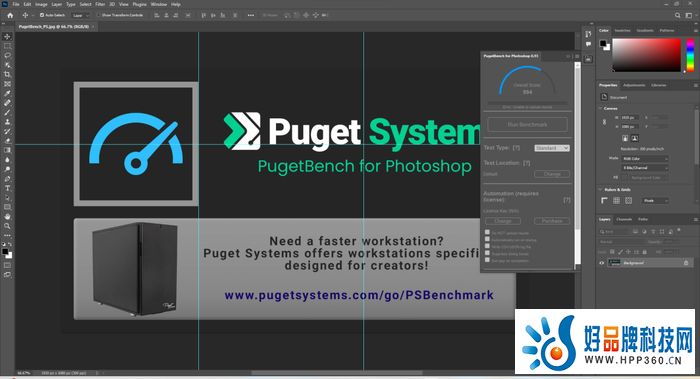Select the Lasso tool
Image resolution: width=700 pixels, height=379 pixels.
[7, 55]
